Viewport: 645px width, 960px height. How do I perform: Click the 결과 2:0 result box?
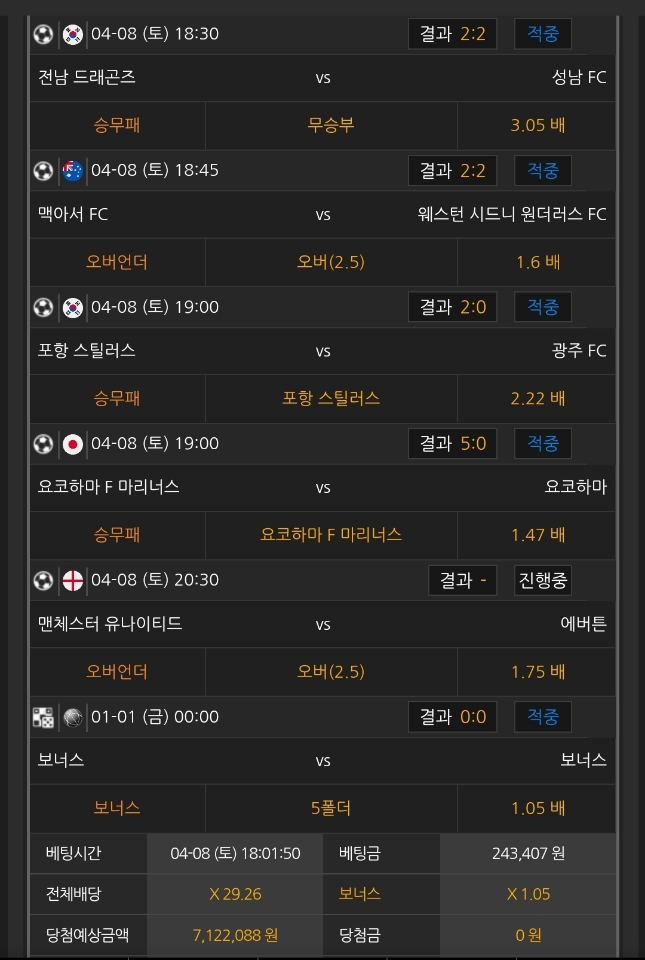[452, 307]
